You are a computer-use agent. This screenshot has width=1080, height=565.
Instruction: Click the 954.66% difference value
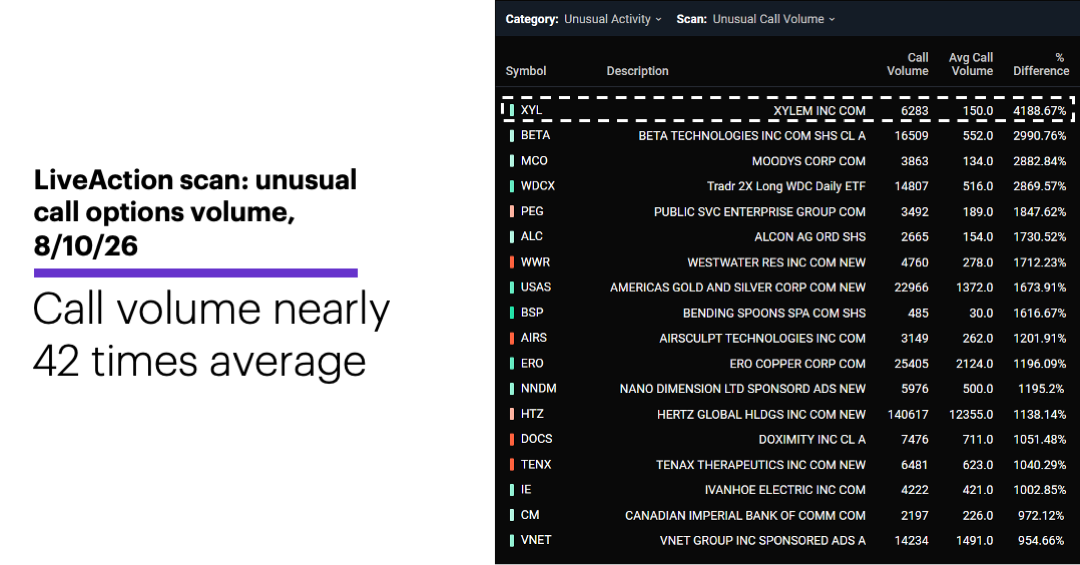[1041, 541]
